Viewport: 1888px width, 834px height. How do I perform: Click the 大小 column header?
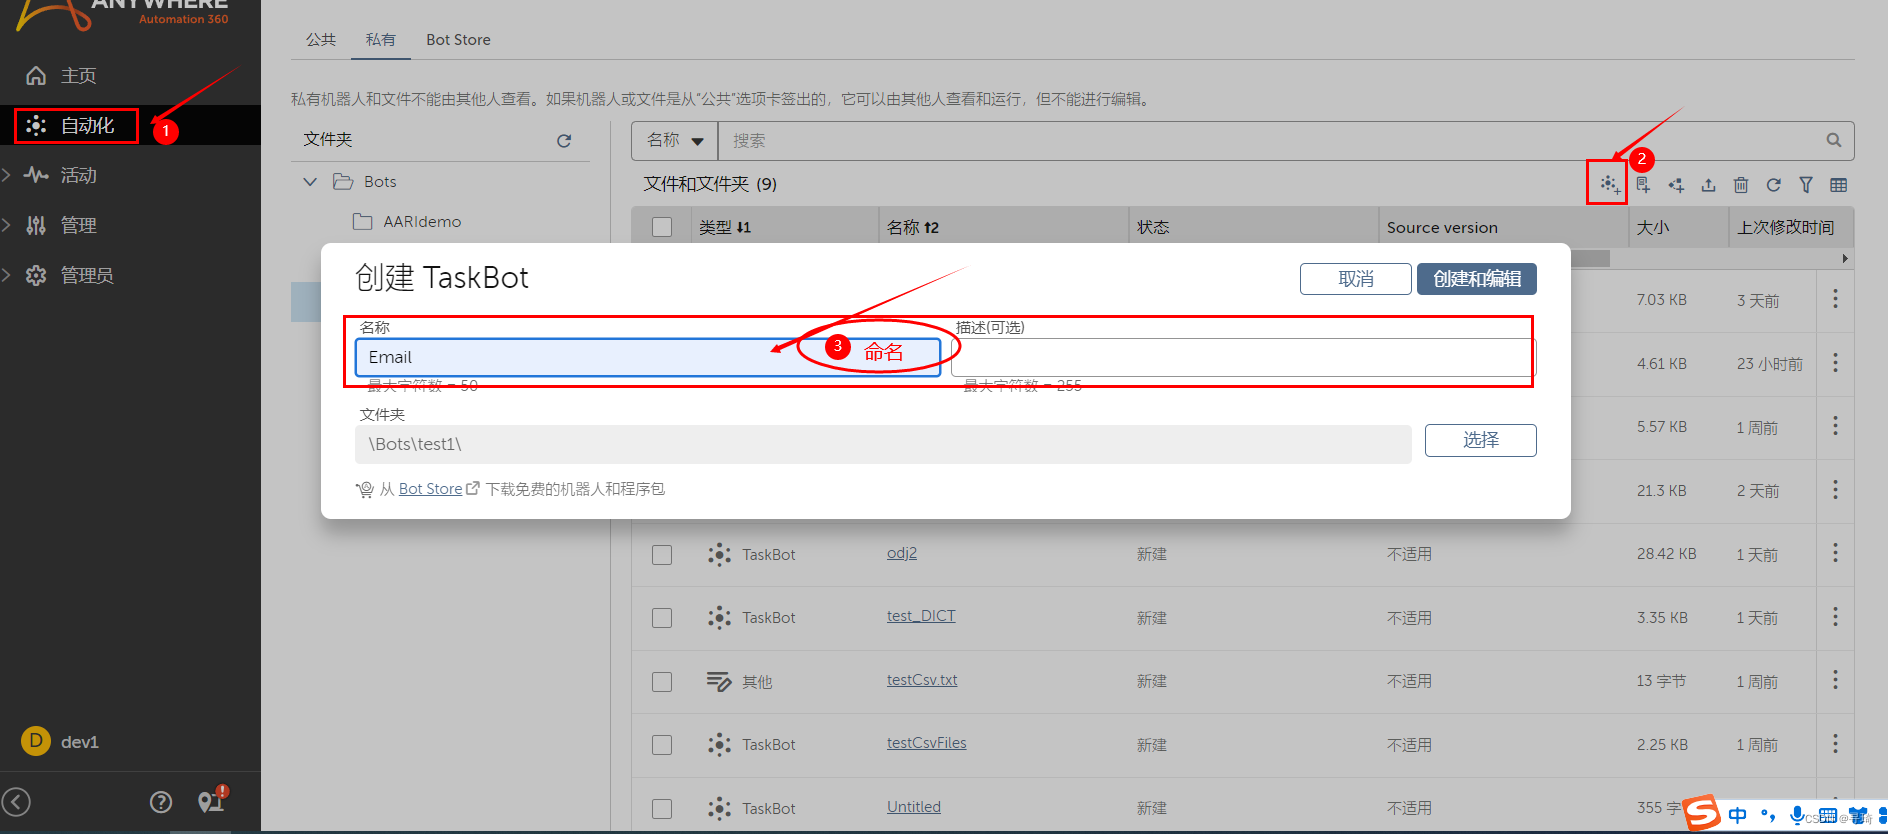1653,227
